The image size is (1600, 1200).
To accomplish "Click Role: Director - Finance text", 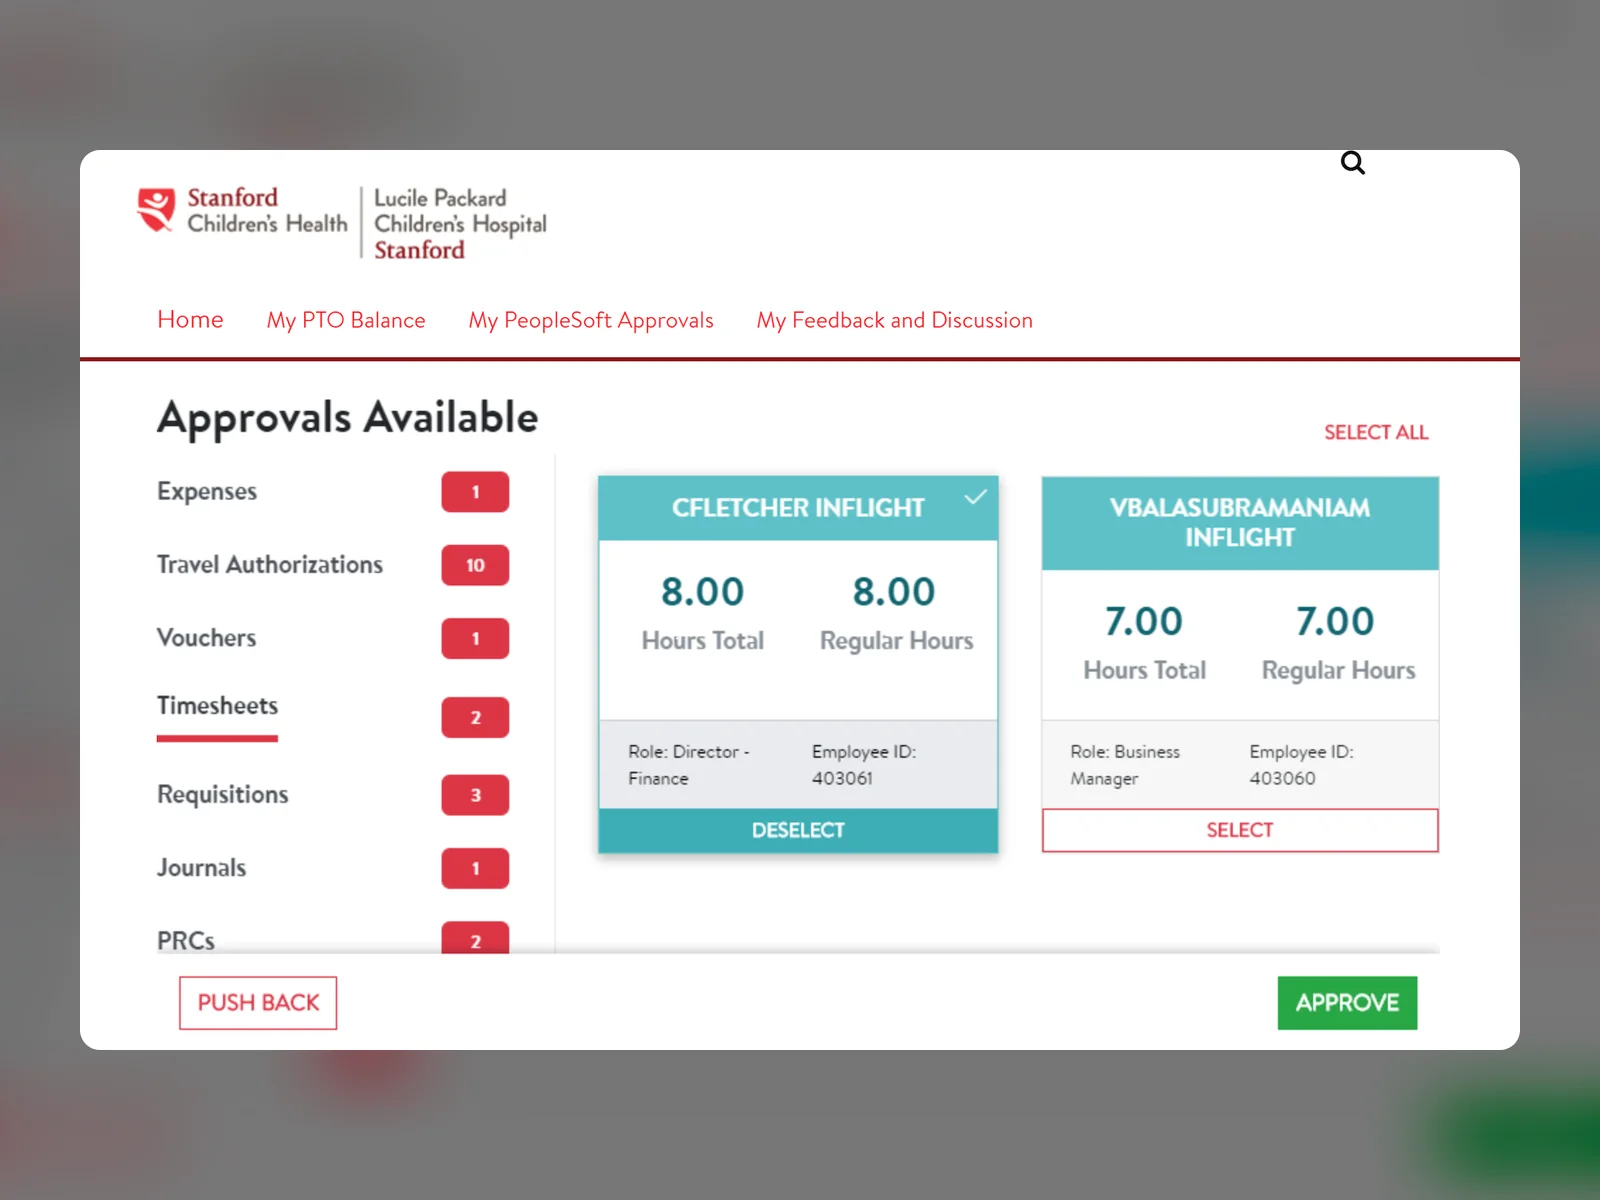I will pyautogui.click(x=689, y=765).
